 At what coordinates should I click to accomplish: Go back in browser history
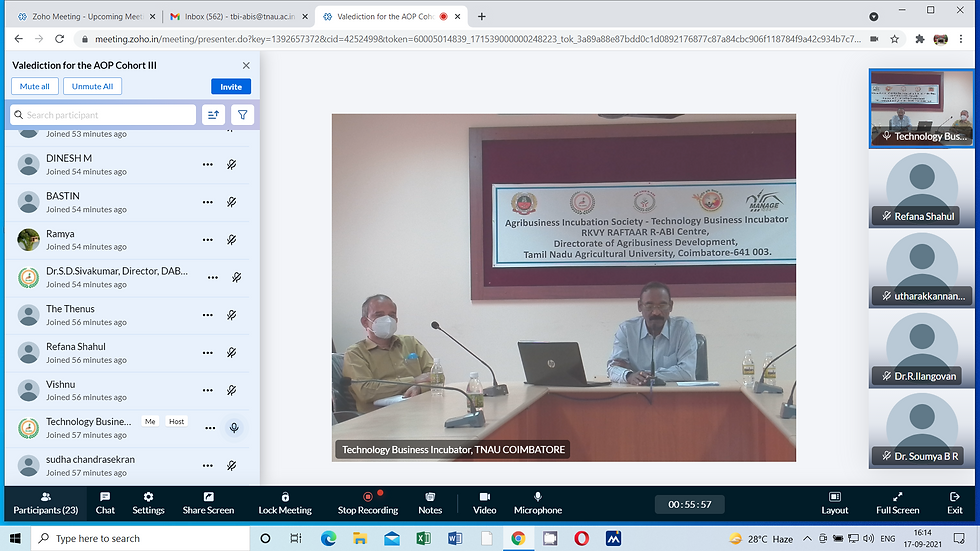point(19,39)
